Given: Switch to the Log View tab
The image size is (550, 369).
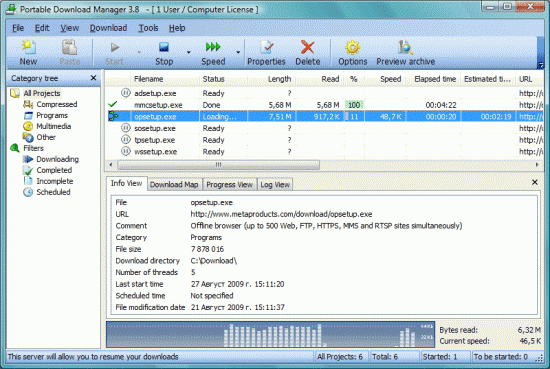Looking at the screenshot, I should tap(275, 184).
